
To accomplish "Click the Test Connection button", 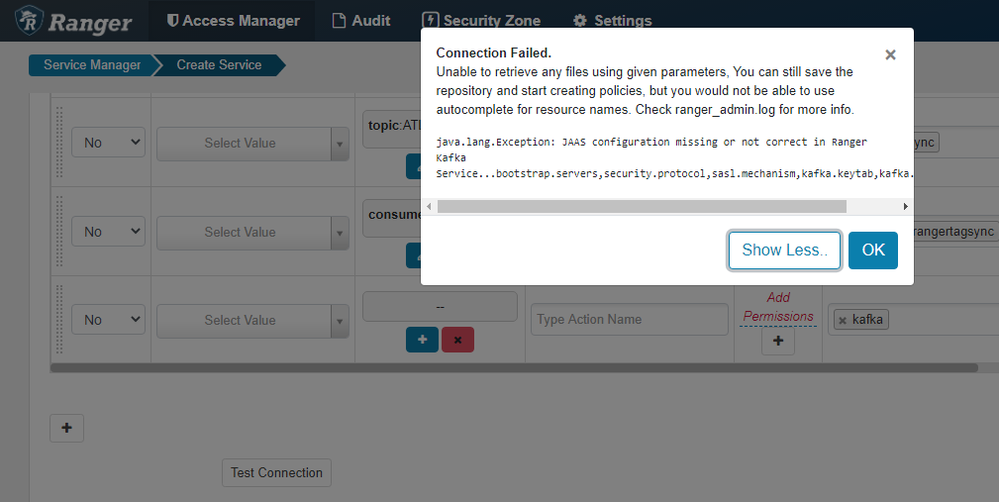I will coord(277,473).
